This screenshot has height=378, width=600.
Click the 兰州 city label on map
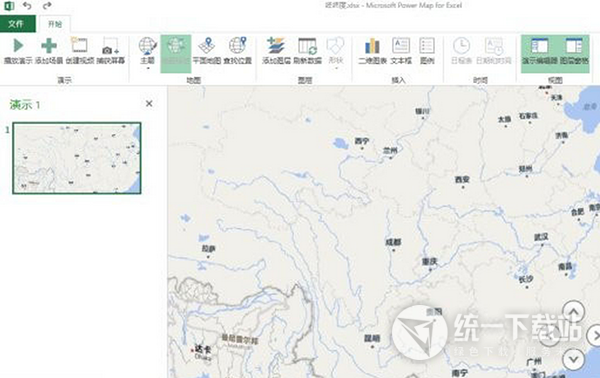390,151
